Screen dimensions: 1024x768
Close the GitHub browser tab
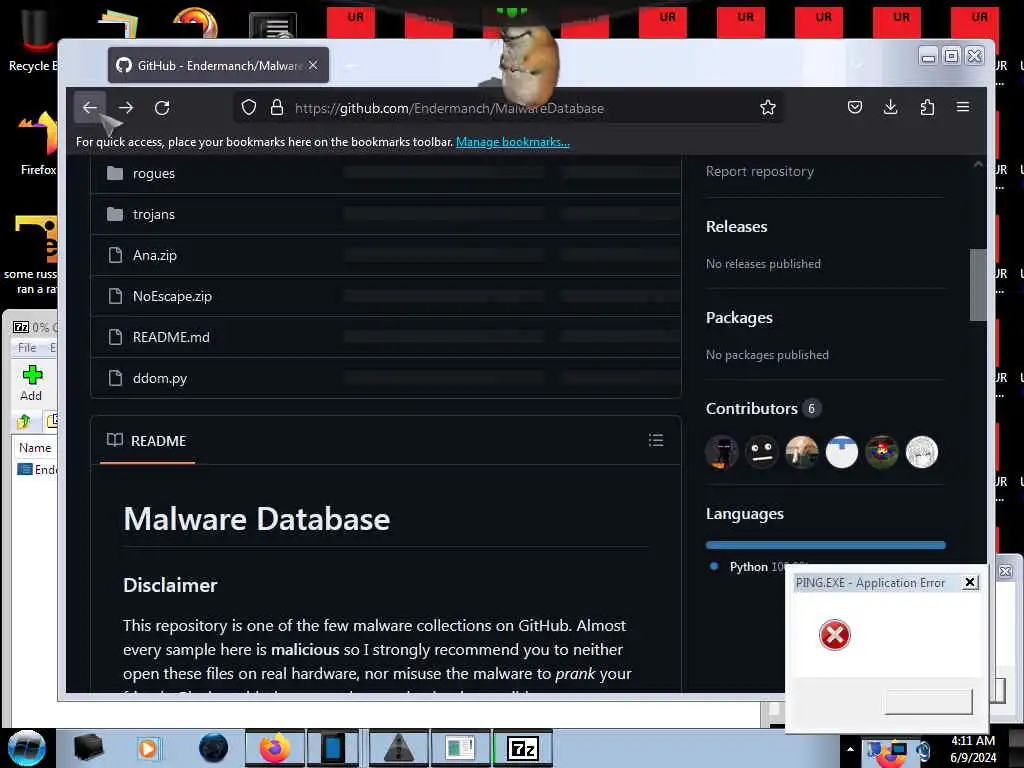click(313, 65)
